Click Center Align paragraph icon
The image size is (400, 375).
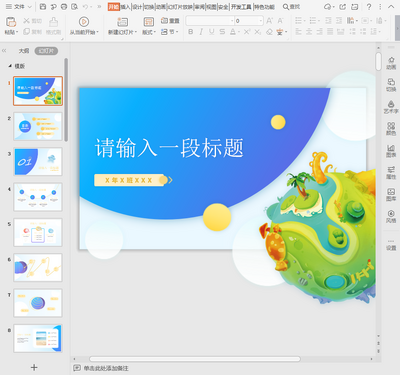(309, 32)
